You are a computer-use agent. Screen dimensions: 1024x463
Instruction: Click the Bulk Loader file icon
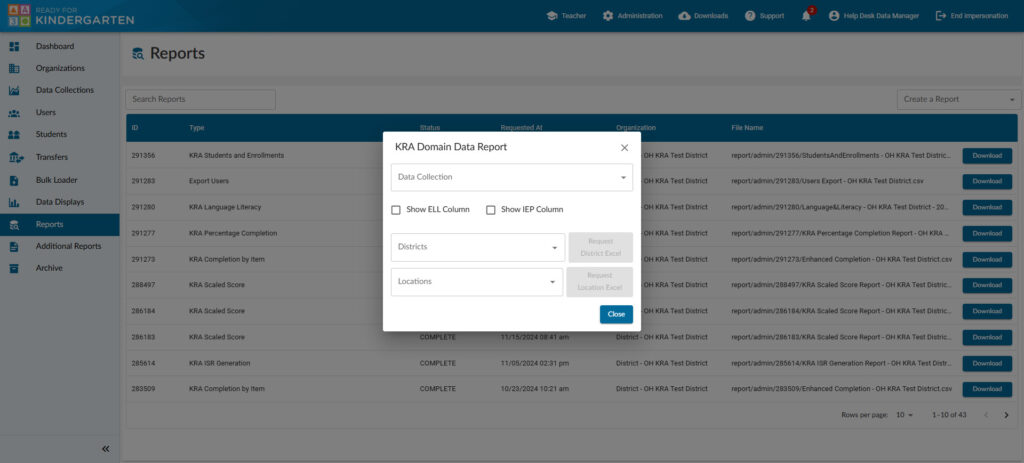14,180
